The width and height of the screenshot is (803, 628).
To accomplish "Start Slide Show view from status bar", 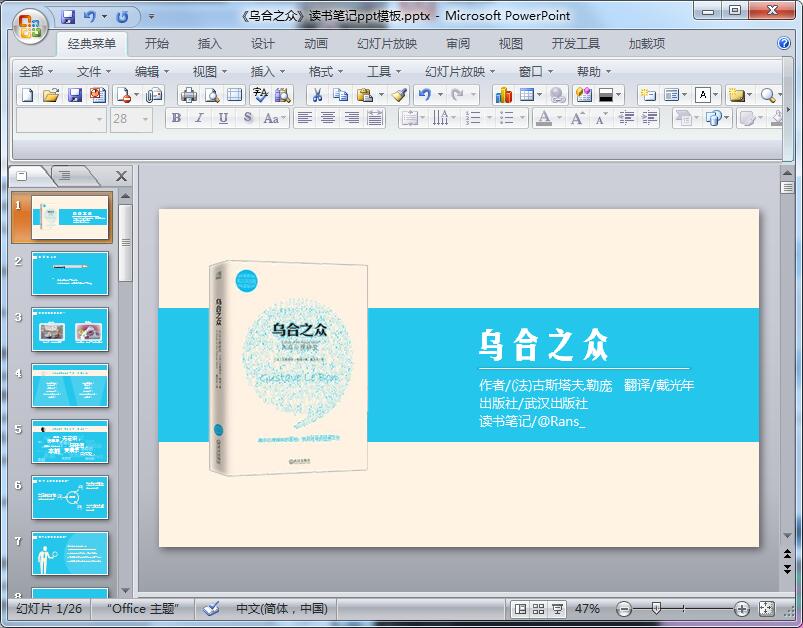I will pyautogui.click(x=557, y=609).
